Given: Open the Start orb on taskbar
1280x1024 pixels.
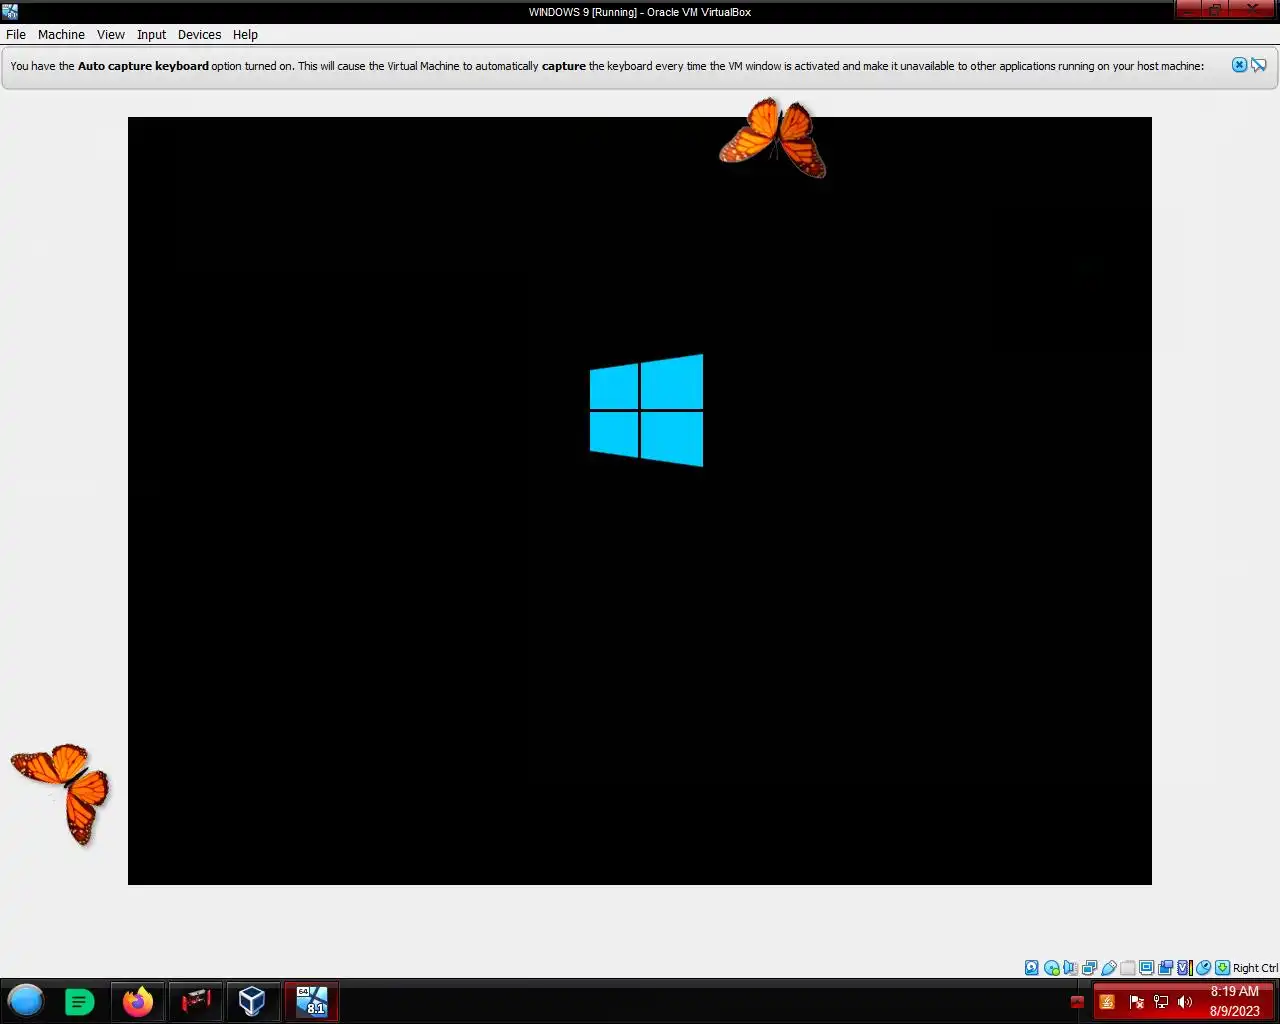Looking at the screenshot, I should 26,1001.
